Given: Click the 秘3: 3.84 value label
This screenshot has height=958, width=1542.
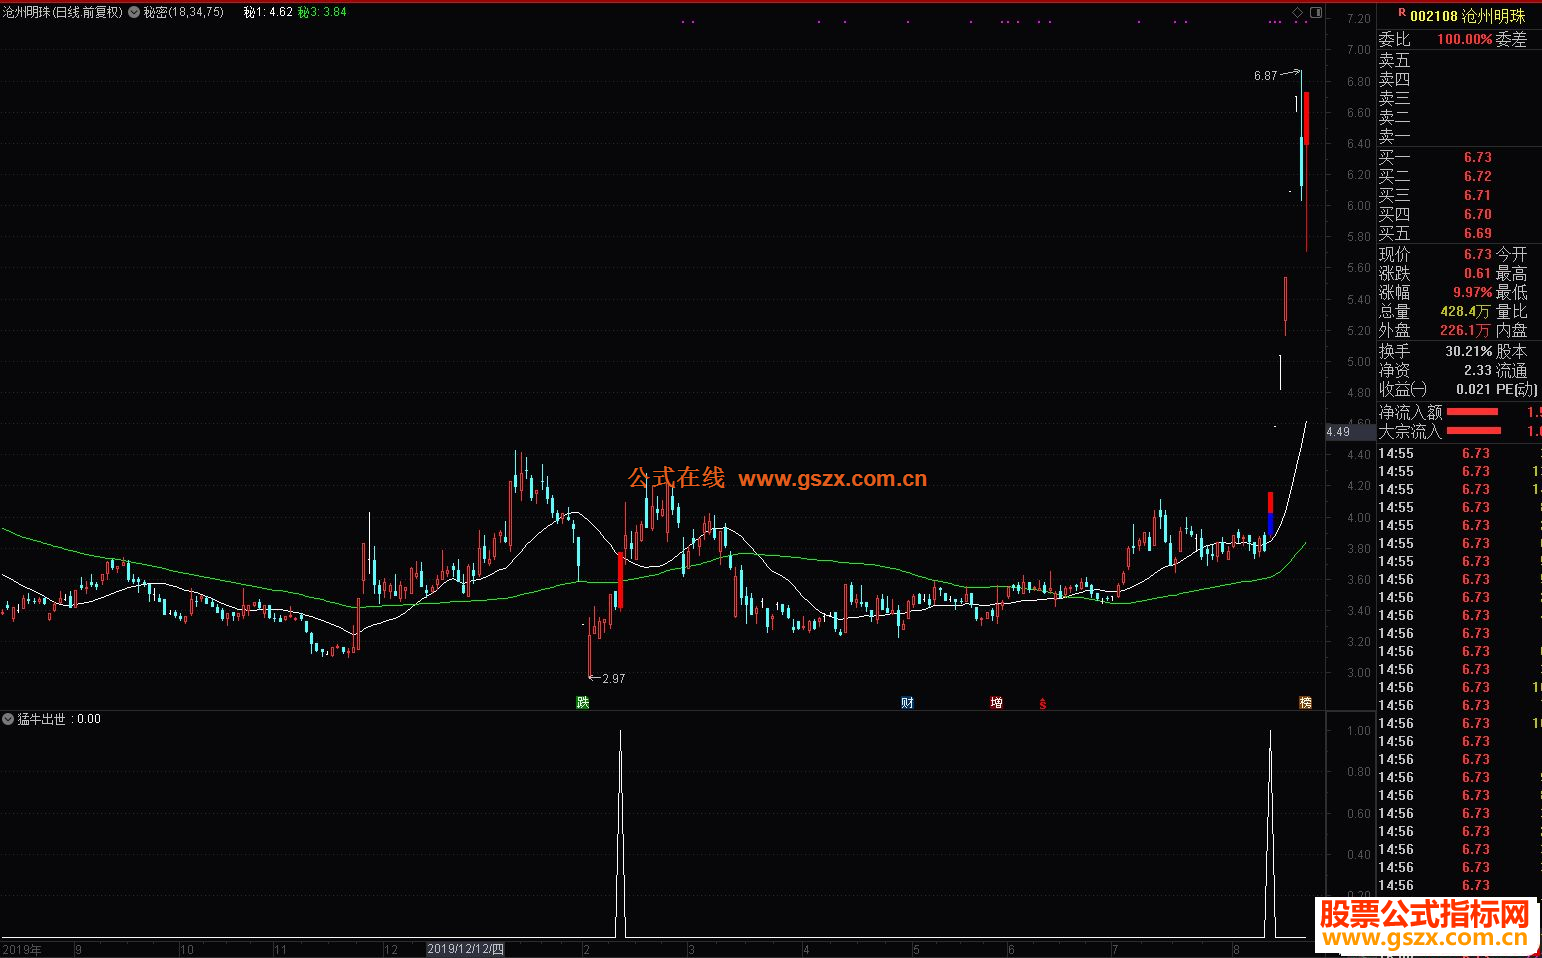Looking at the screenshot, I should [x=322, y=12].
